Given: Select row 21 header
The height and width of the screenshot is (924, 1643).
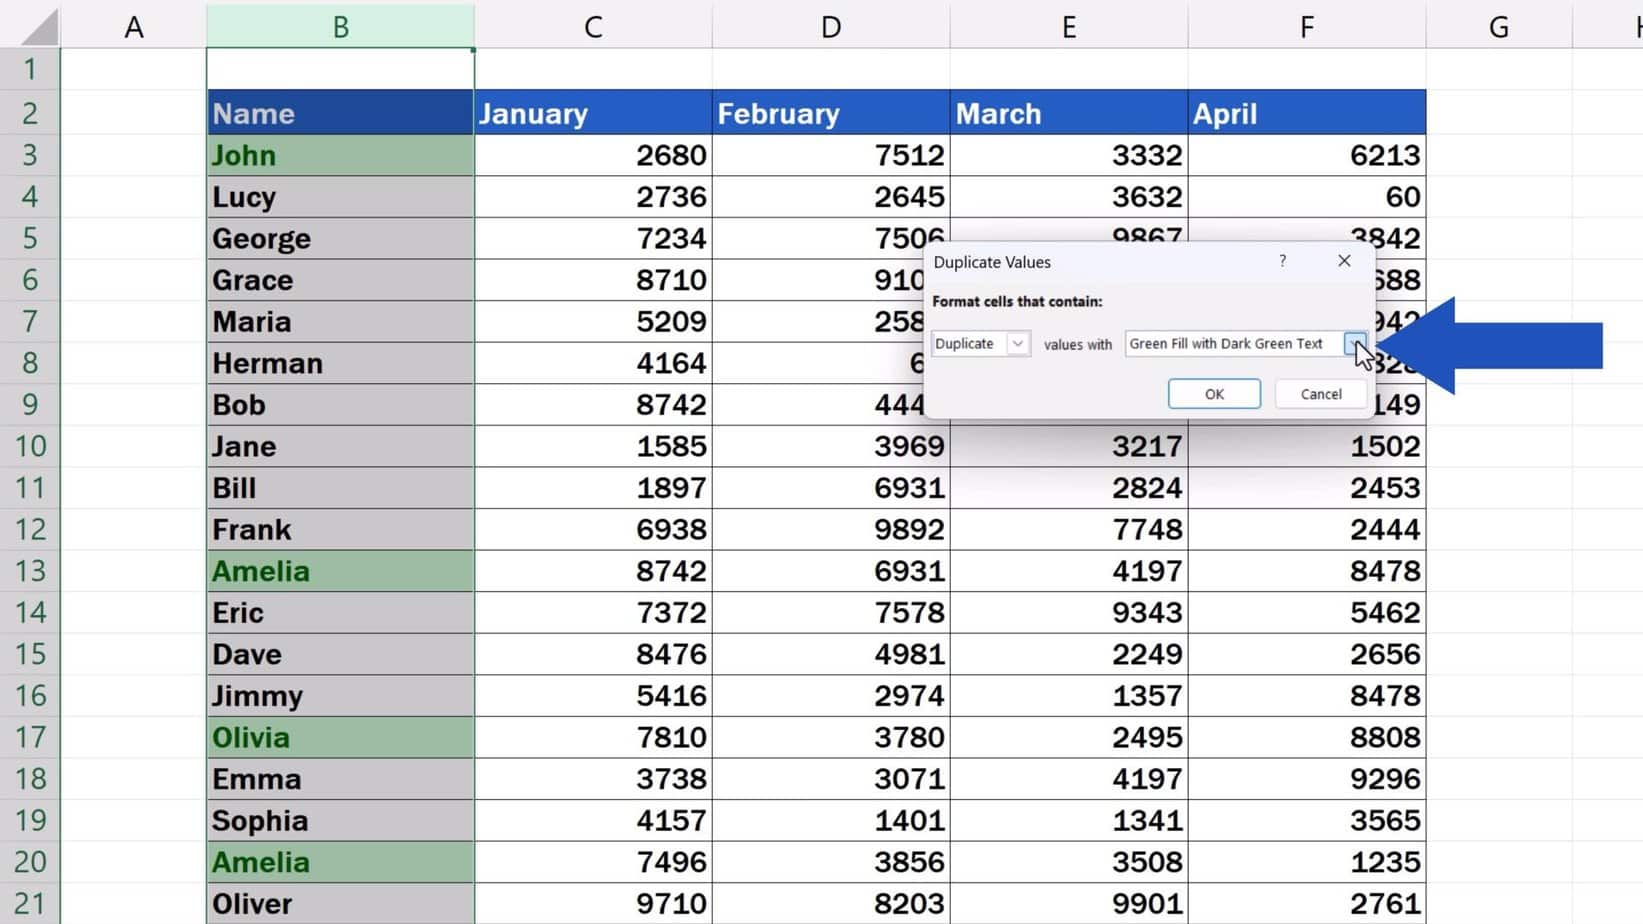Looking at the screenshot, I should click(x=30, y=902).
